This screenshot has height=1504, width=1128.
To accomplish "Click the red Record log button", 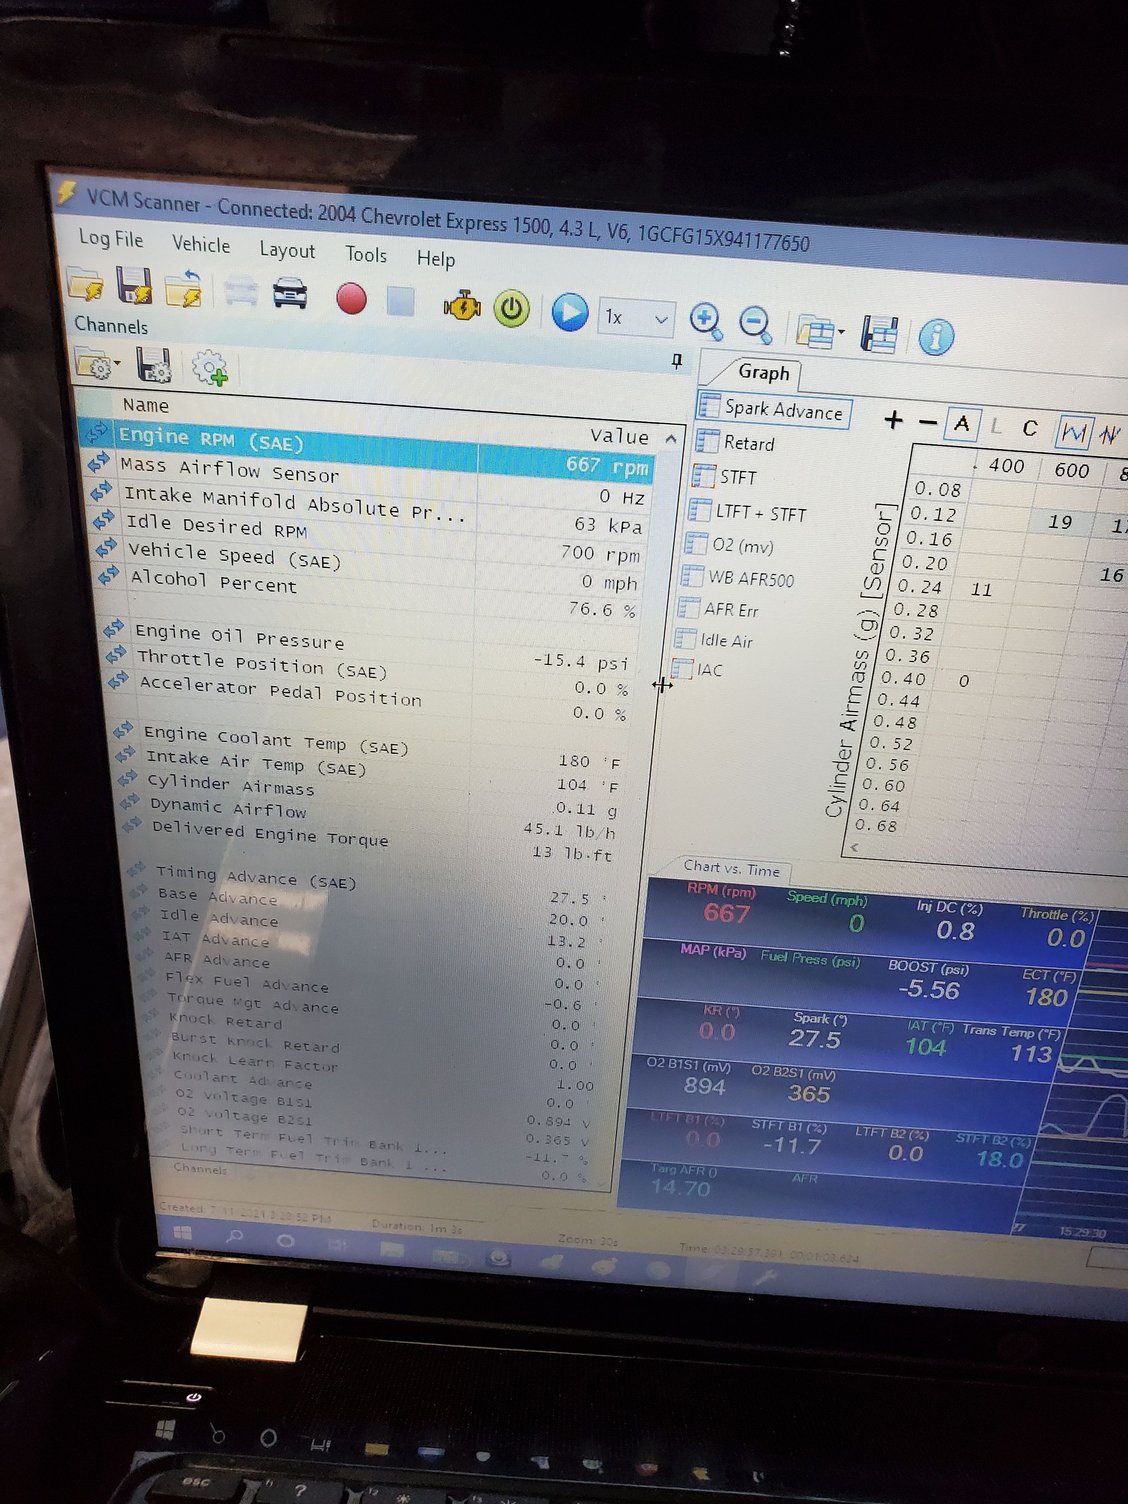I will pyautogui.click(x=351, y=298).
